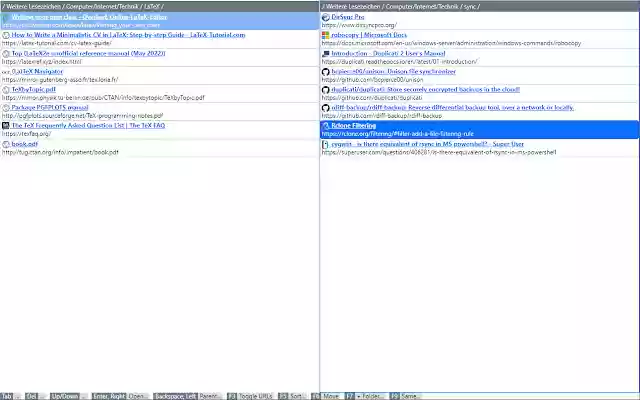Screen dimensions: 640x400
Task: Click 'sync' folder in right pane path
Action: pyautogui.click(x=470, y=7)
